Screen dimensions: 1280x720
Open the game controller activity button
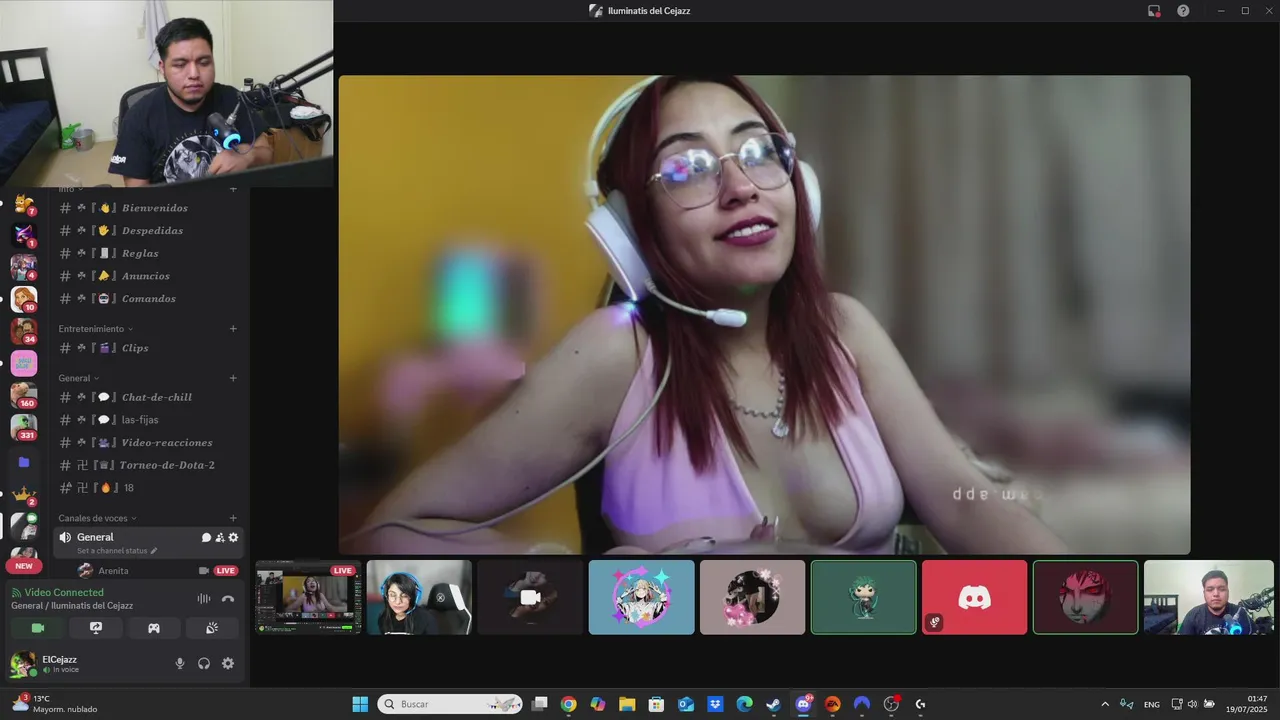tap(154, 628)
